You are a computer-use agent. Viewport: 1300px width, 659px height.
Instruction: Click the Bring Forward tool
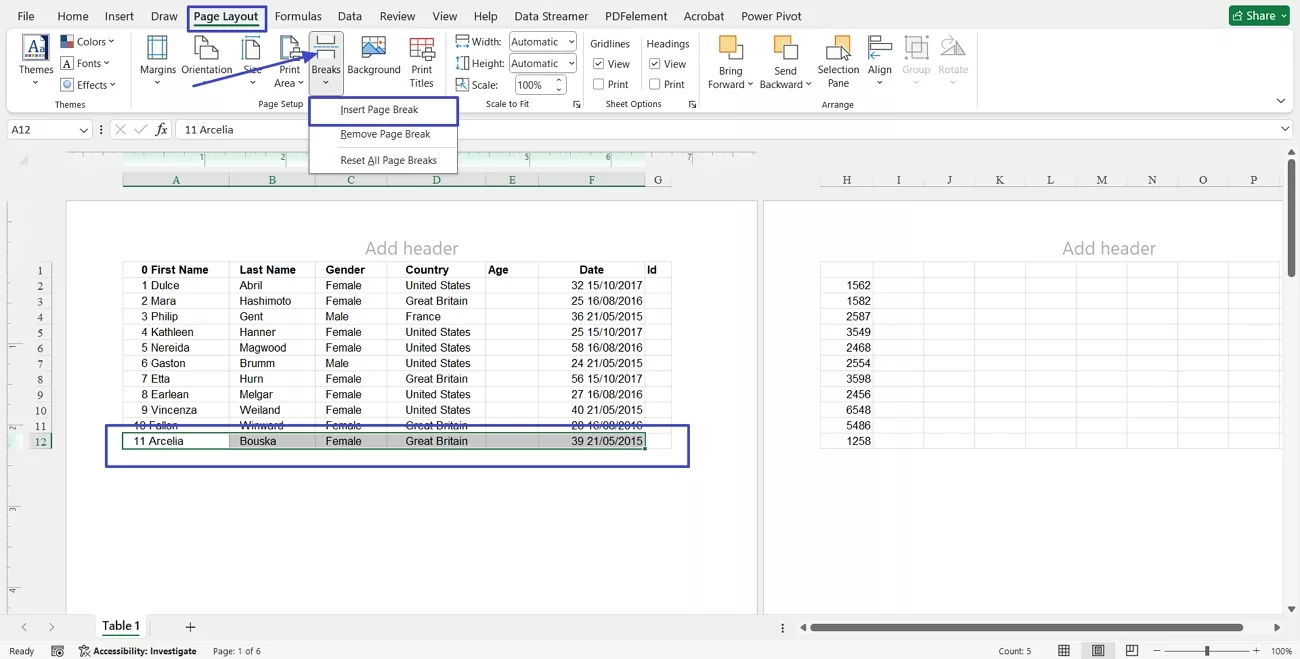point(731,60)
